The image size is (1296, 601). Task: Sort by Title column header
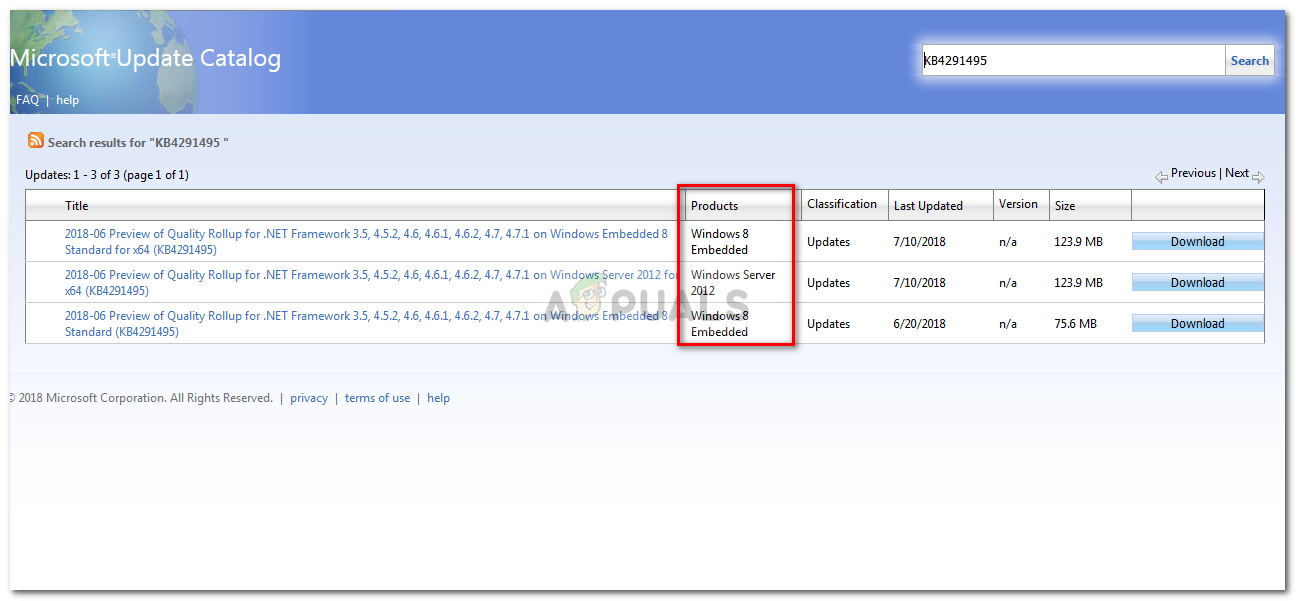tap(77, 206)
